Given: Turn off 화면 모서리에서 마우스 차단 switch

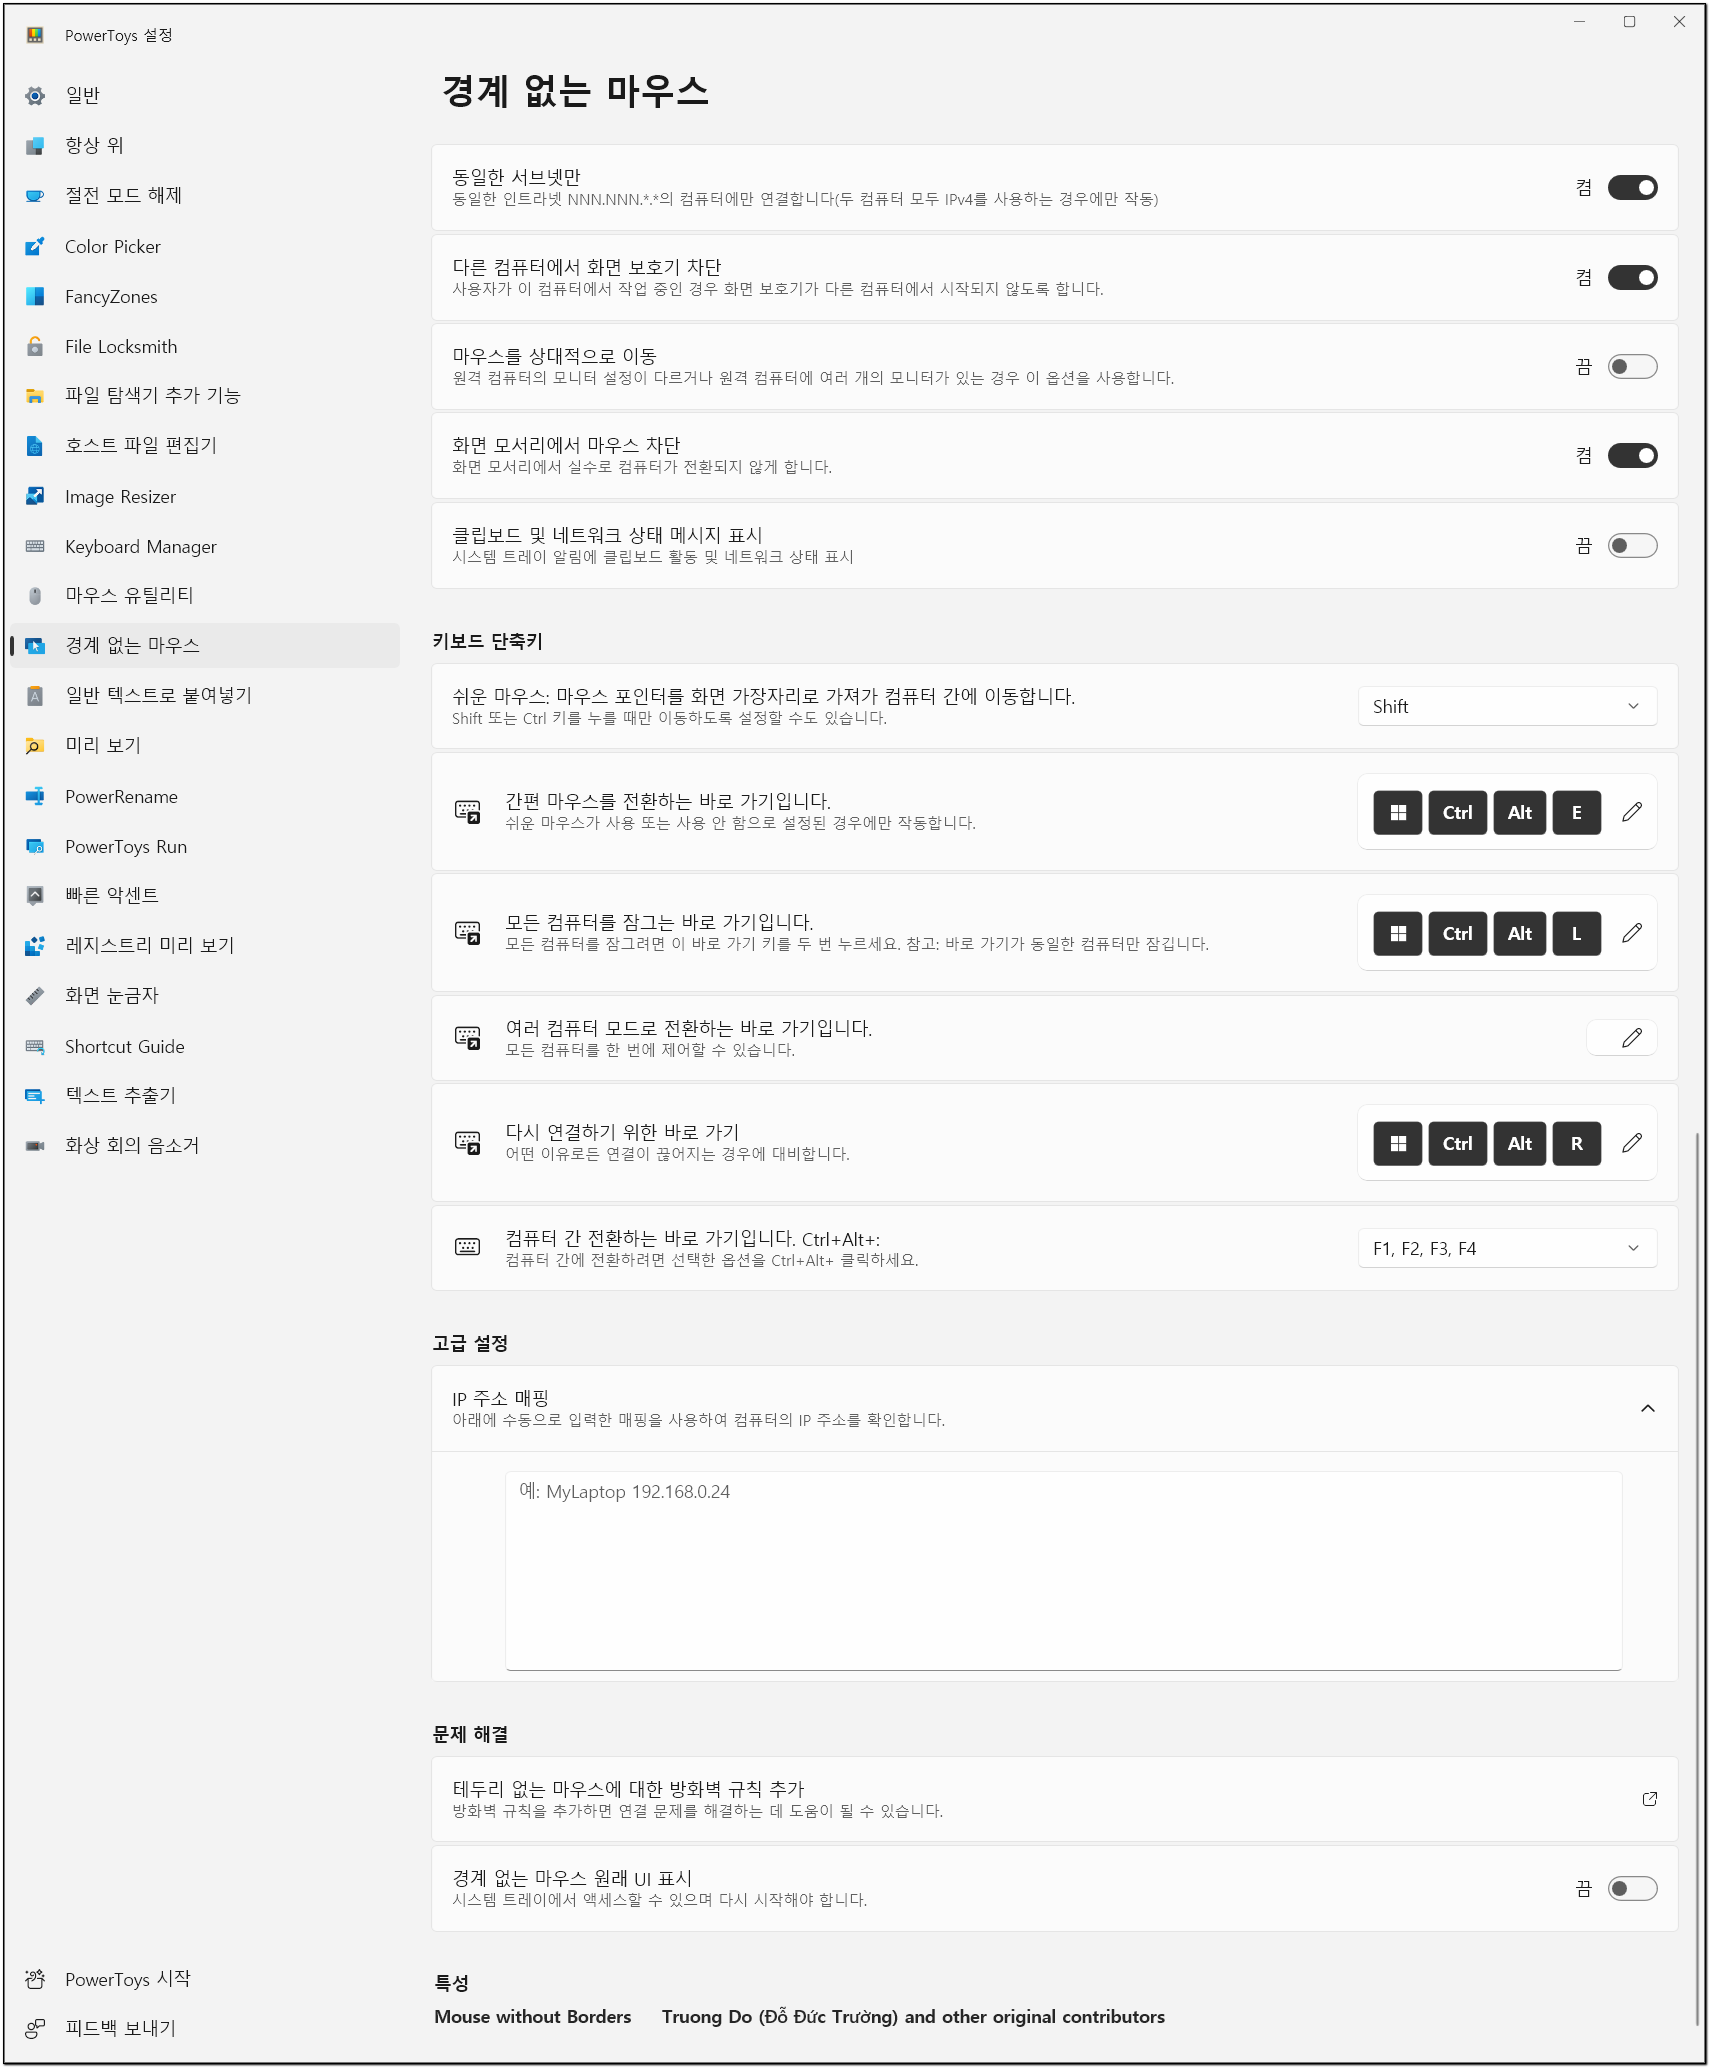Looking at the screenshot, I should (x=1632, y=456).
